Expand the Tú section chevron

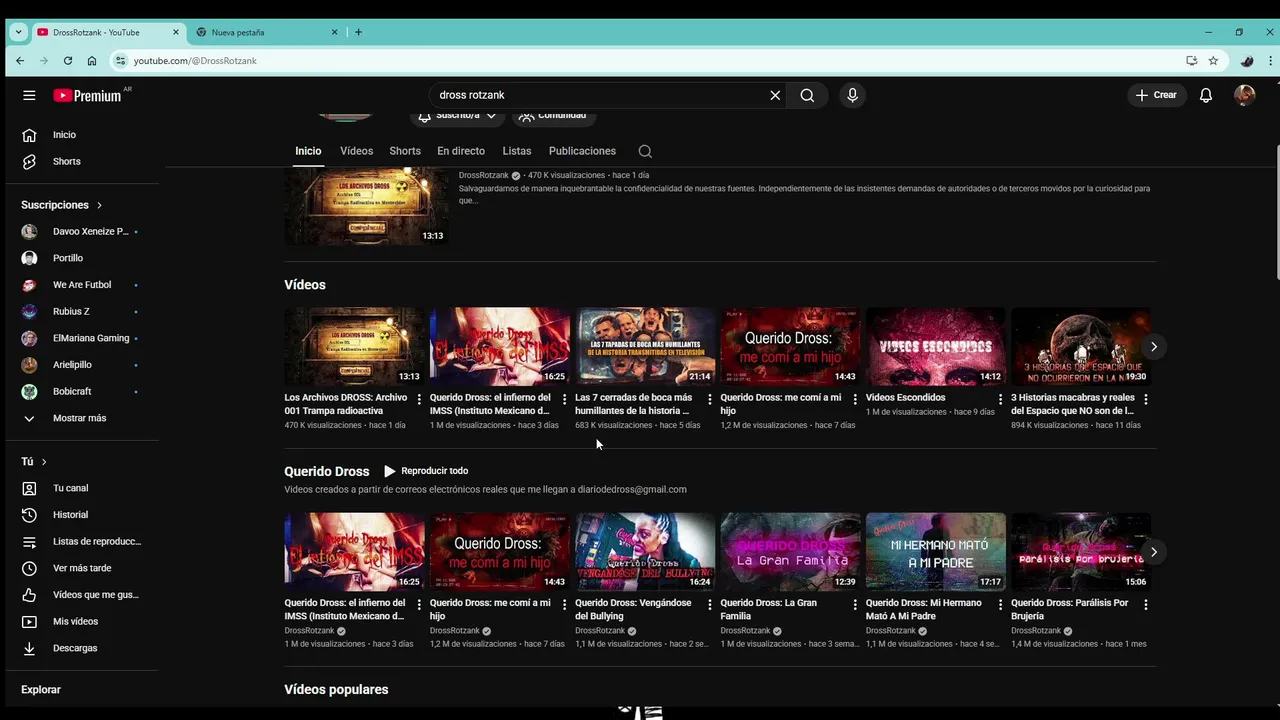click(44, 462)
